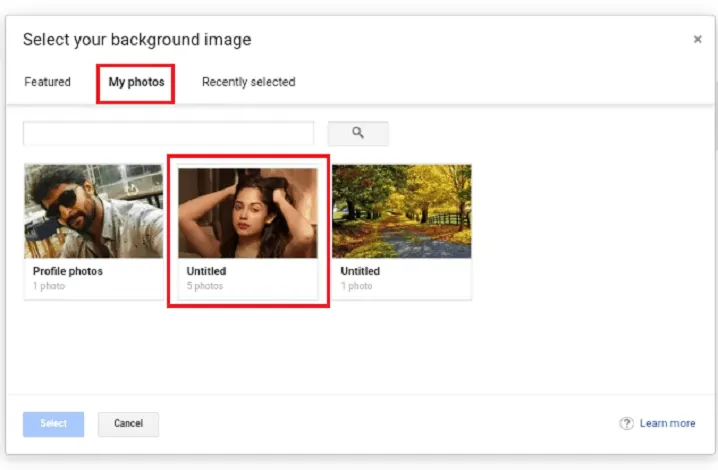Open the Profile photos album thumbnail
Image resolution: width=718 pixels, height=470 pixels.
pyautogui.click(x=93, y=211)
